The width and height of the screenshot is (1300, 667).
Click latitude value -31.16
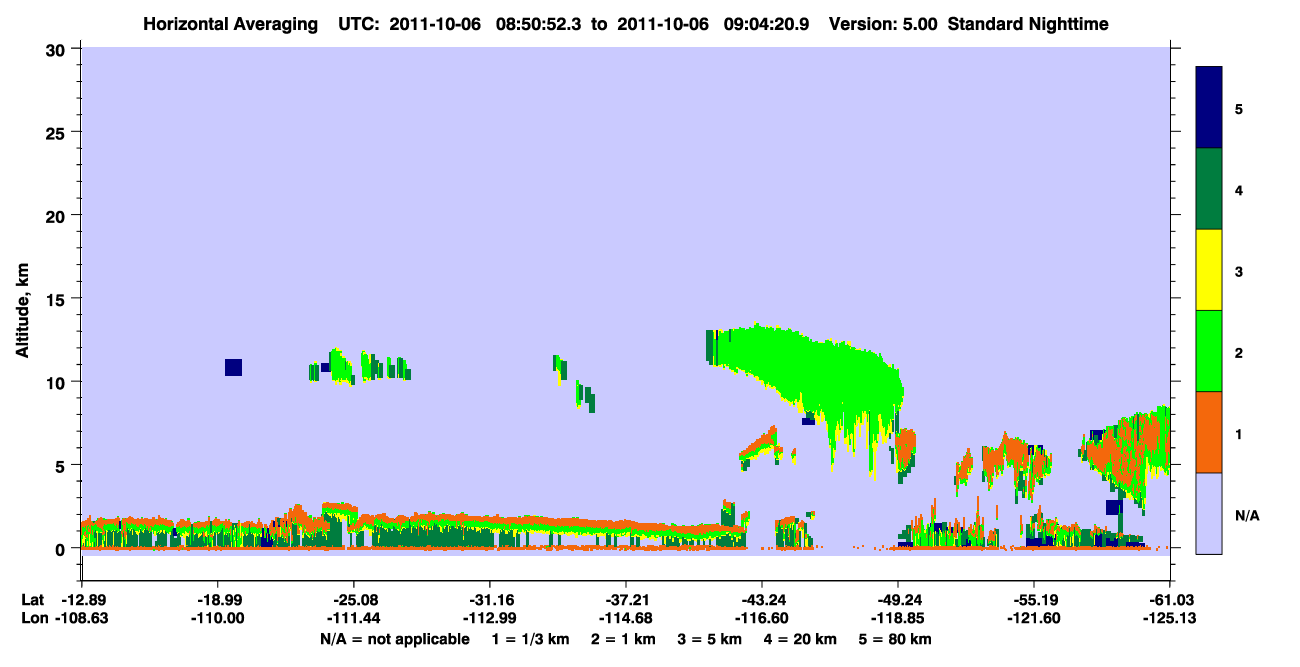pyautogui.click(x=490, y=600)
